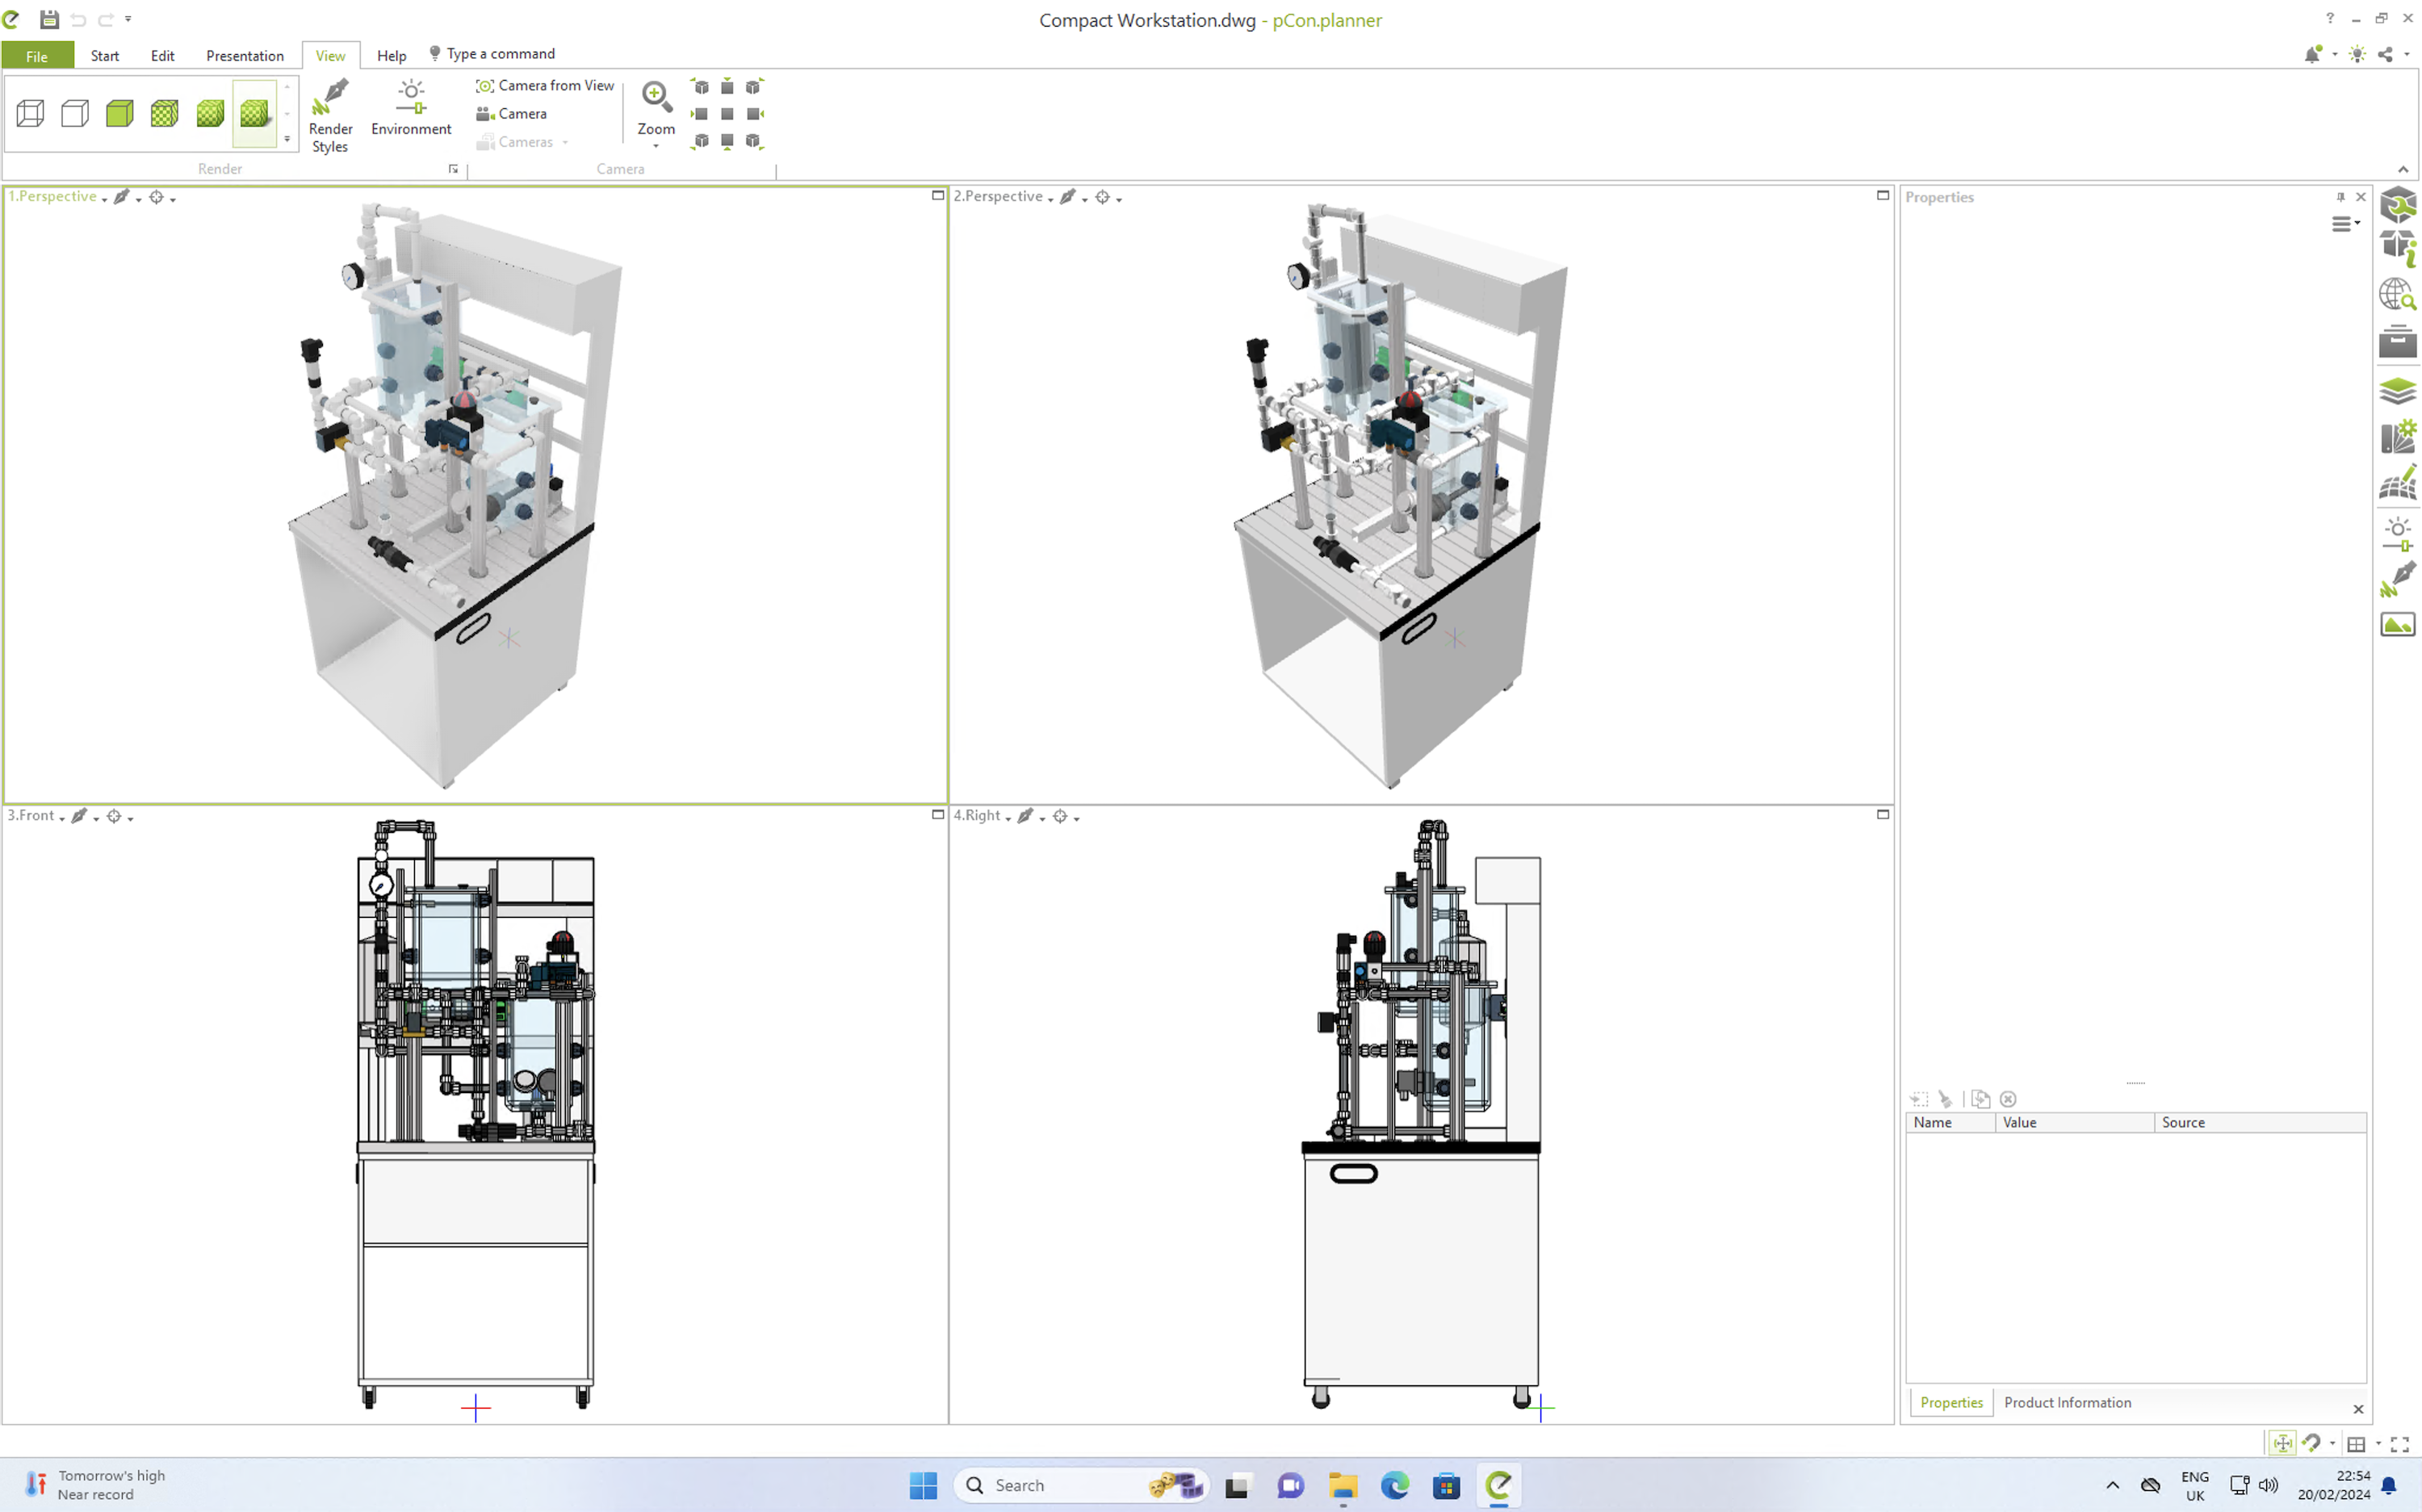
Task: Click the material editor swatch-gear icon
Action: [2397, 437]
